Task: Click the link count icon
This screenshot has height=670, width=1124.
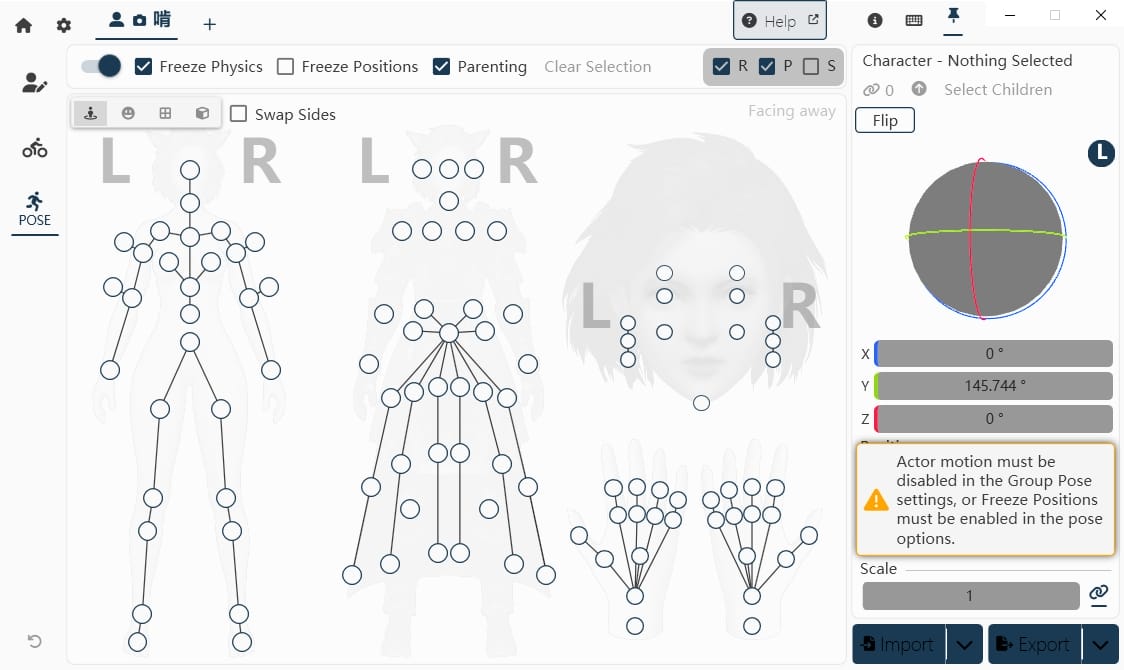Action: 871,90
